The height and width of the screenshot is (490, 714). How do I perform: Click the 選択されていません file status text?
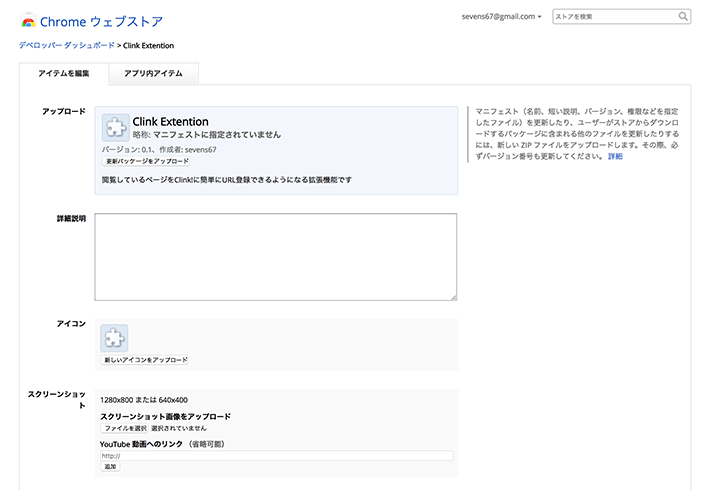pyautogui.click(x=178, y=428)
